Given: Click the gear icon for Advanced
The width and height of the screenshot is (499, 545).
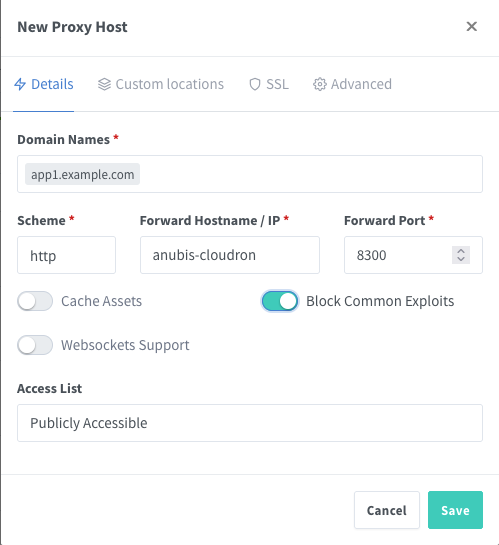Looking at the screenshot, I should click(x=320, y=84).
